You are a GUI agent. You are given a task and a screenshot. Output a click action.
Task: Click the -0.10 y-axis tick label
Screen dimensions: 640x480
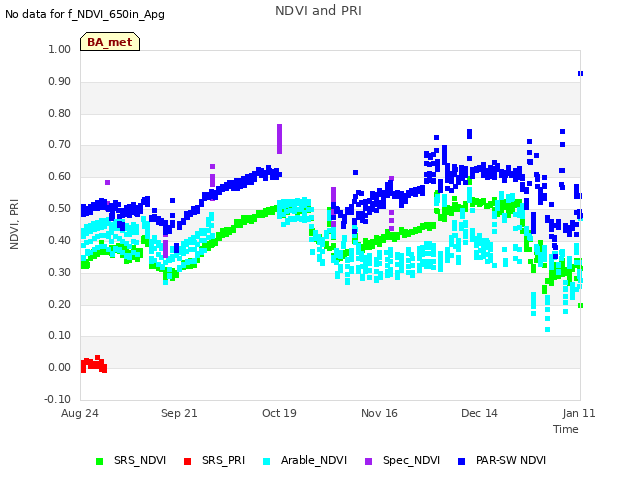[58, 399]
